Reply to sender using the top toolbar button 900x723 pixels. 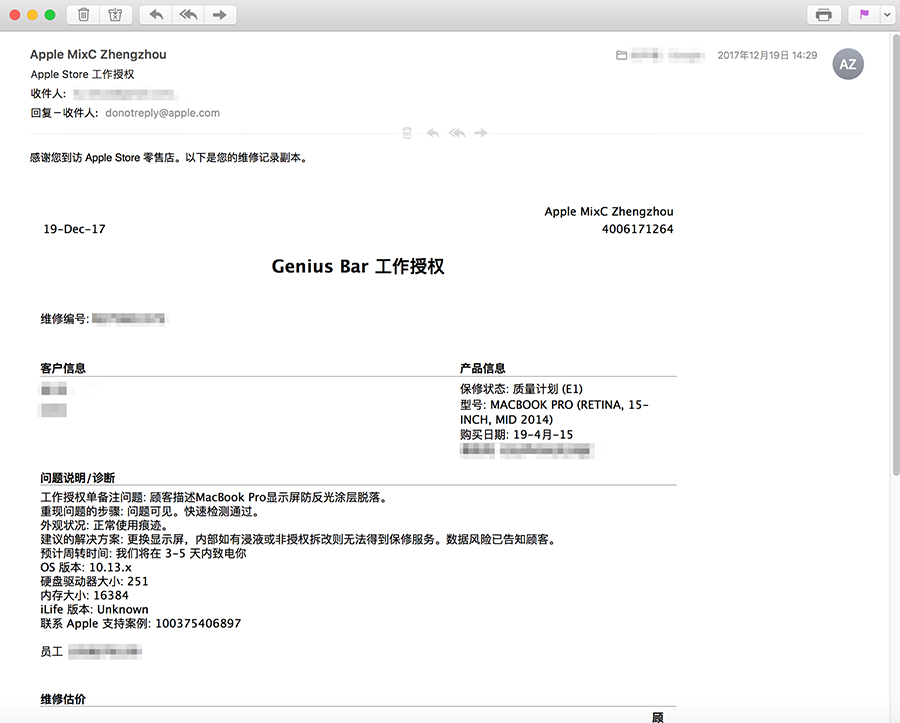coord(156,15)
